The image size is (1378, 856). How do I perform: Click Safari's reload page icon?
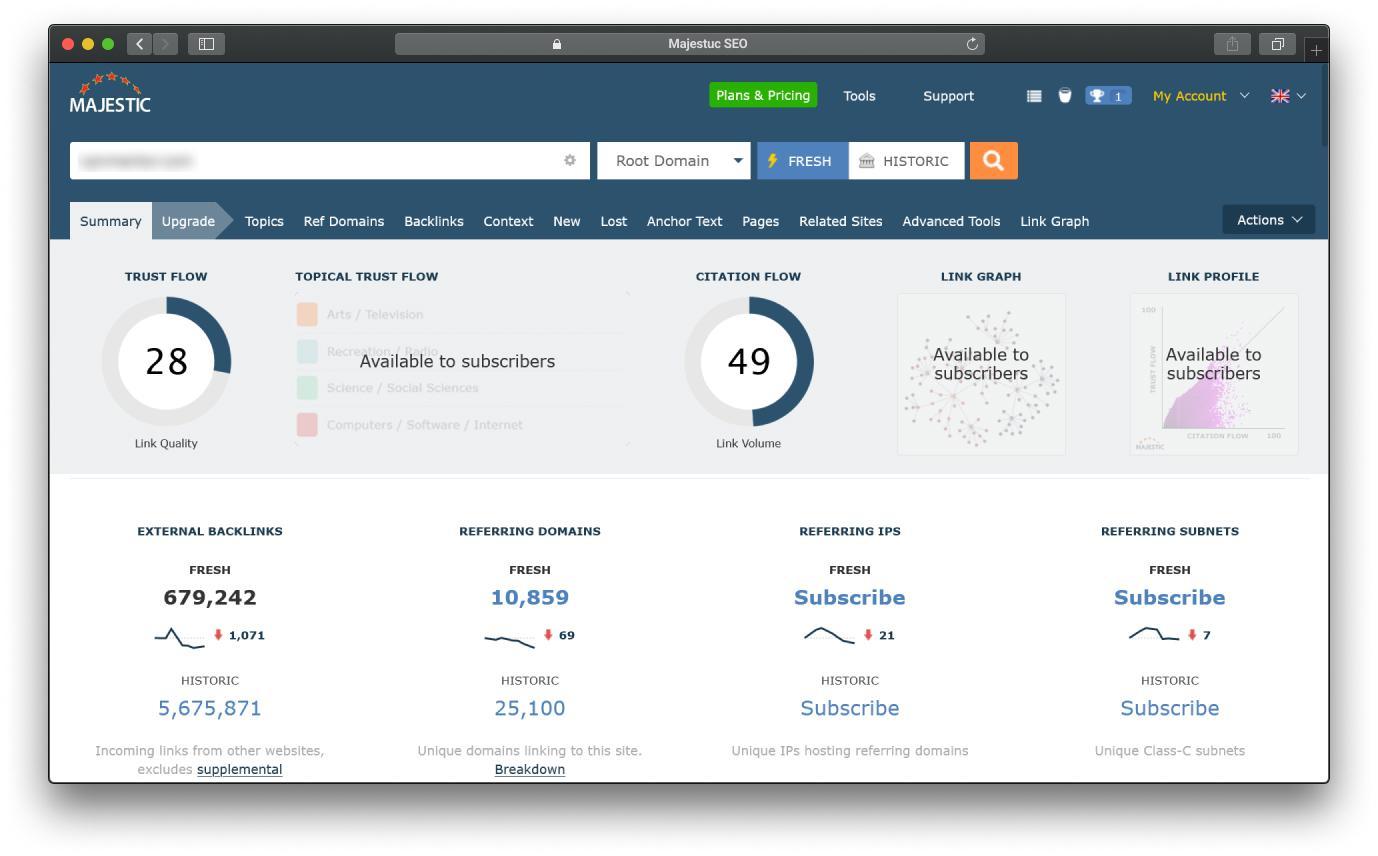click(972, 44)
